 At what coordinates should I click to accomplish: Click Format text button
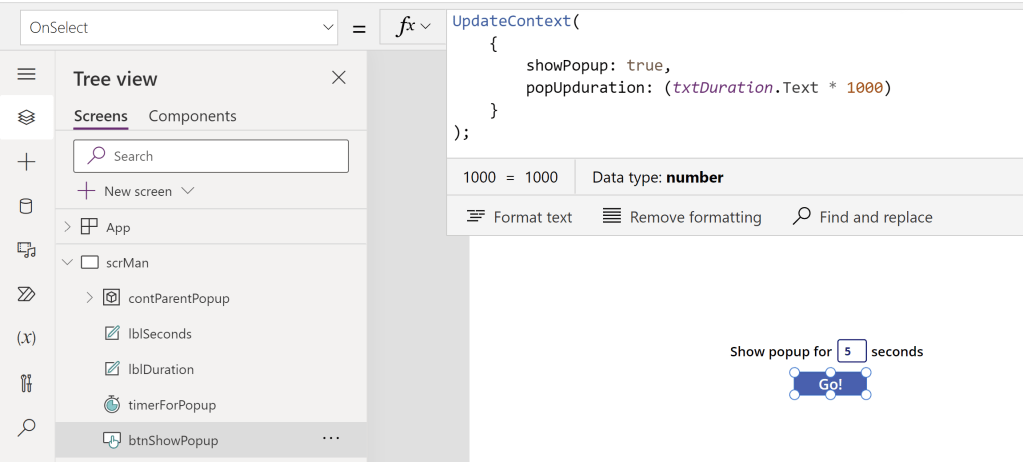[x=519, y=217]
